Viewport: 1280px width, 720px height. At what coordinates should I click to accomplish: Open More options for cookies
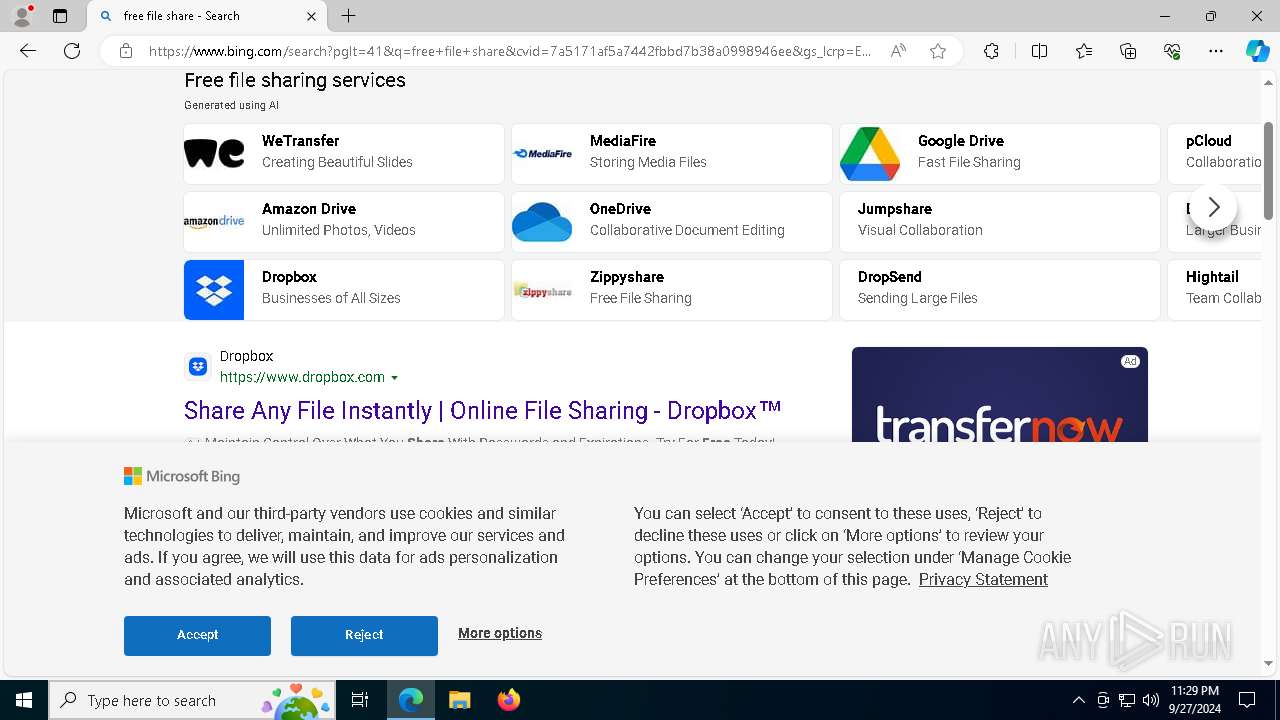[500, 633]
